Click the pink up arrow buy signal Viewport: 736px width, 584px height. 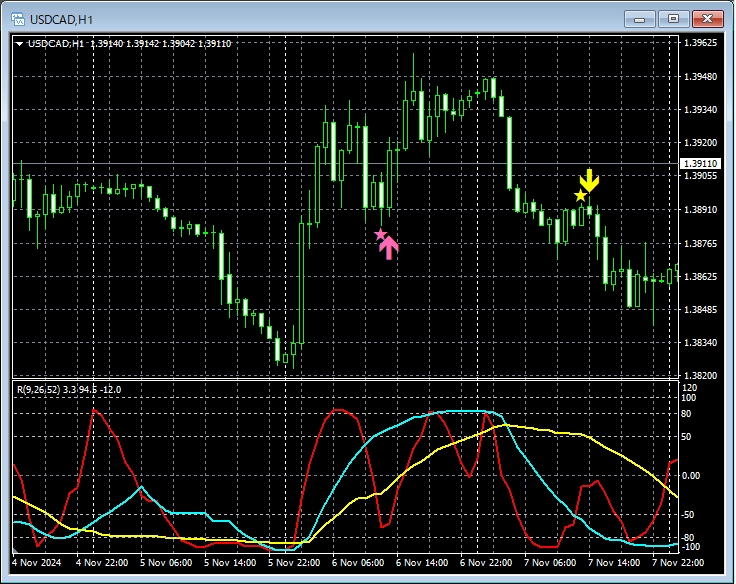(389, 247)
